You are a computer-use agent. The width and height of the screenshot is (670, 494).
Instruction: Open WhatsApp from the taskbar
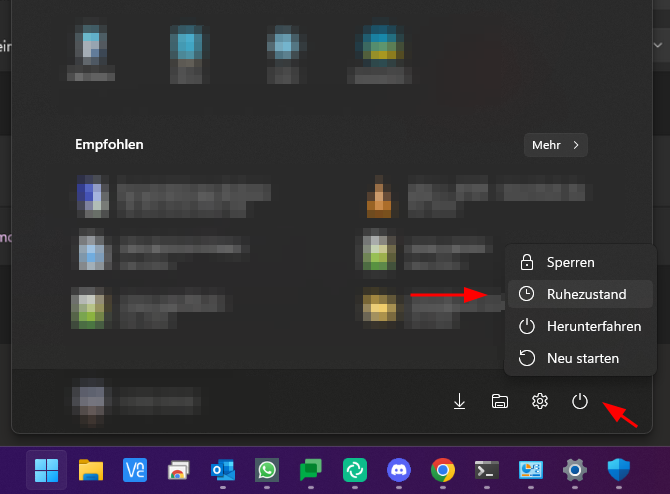click(x=267, y=470)
